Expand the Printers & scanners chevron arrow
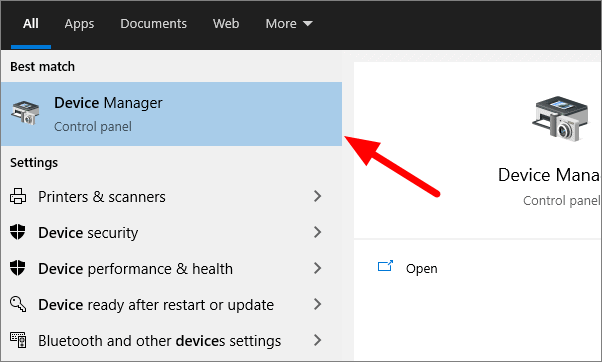Screen dimensions: 602x362 318,196
